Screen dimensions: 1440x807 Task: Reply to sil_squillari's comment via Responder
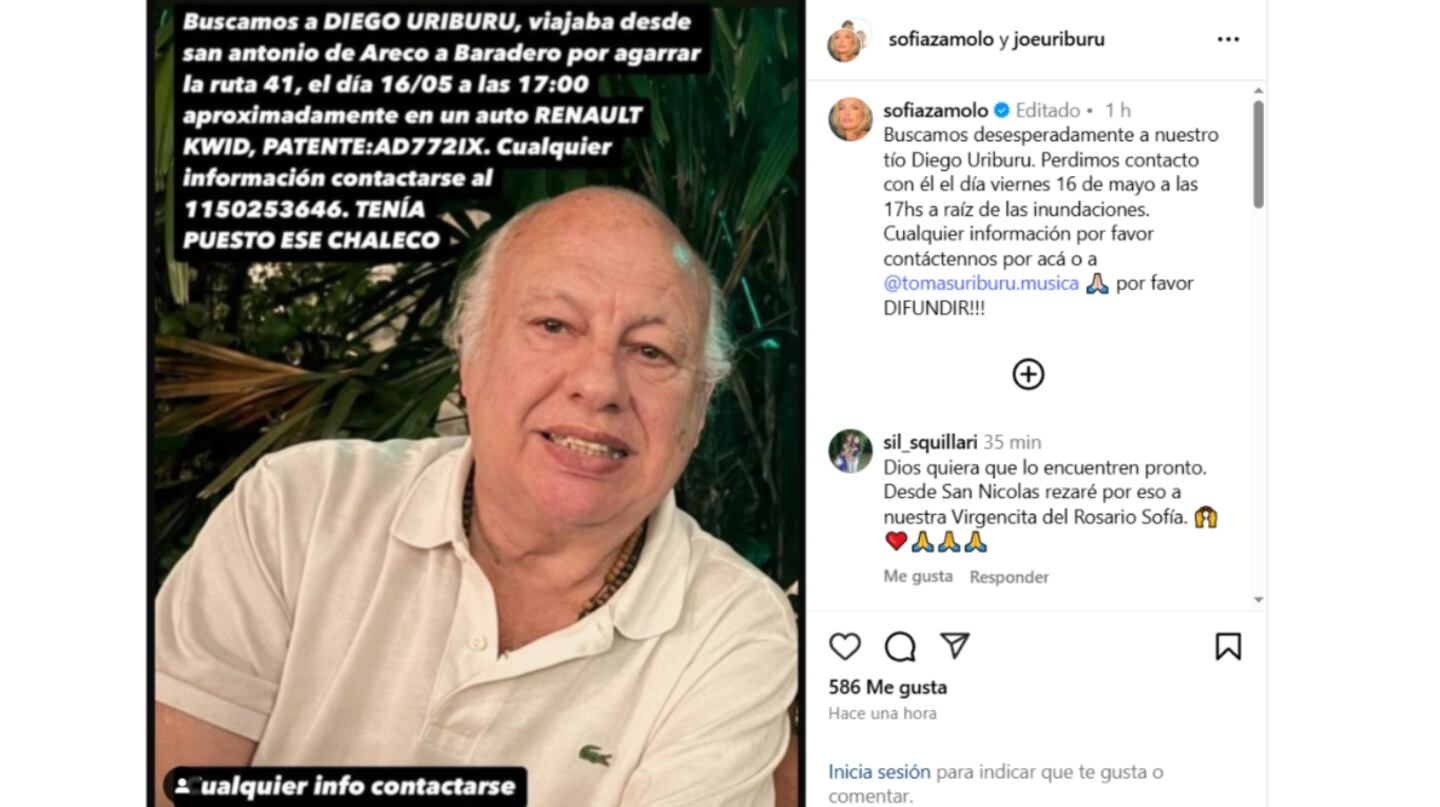[x=1009, y=577]
